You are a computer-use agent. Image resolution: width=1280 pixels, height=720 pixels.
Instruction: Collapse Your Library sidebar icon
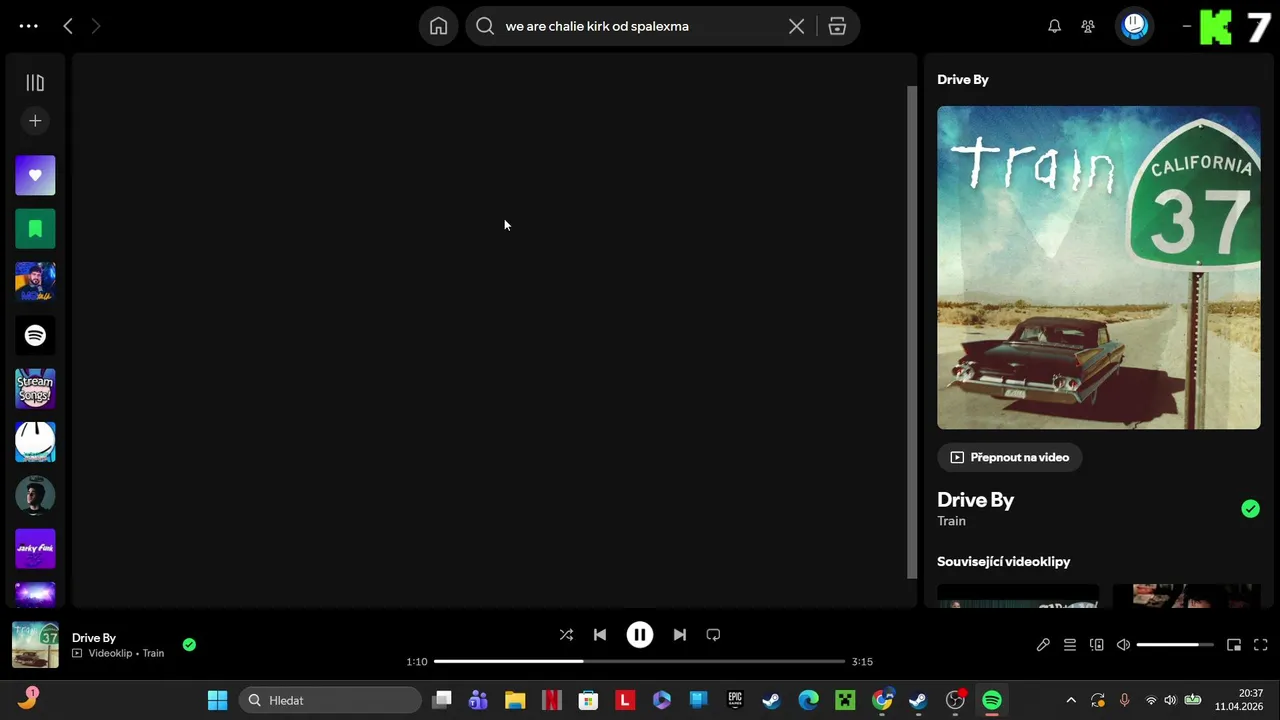(35, 83)
